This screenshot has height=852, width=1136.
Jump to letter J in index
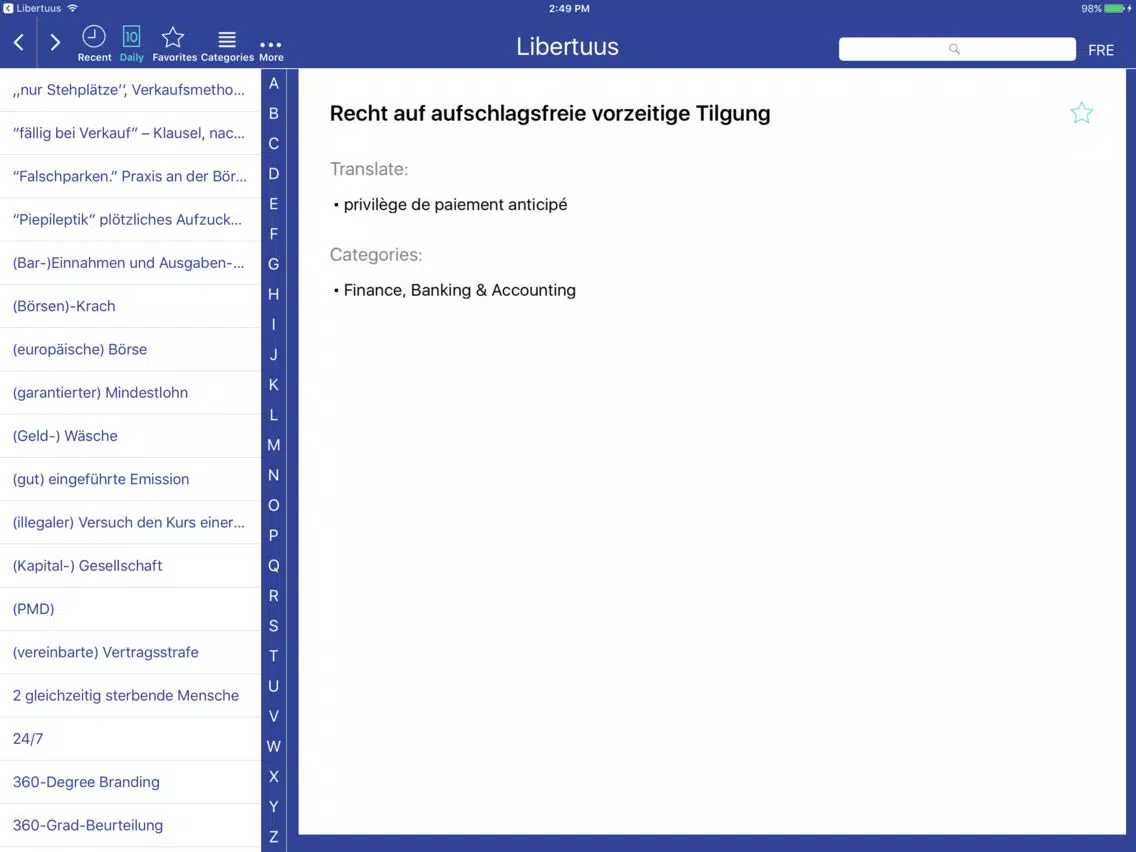tap(274, 354)
